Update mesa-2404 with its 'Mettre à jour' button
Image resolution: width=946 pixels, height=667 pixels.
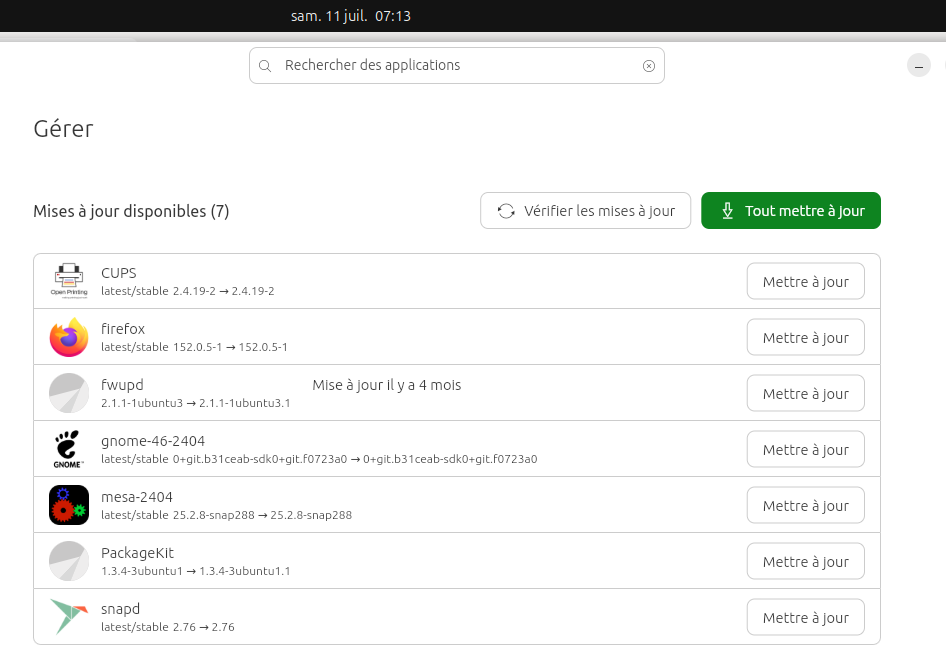[805, 506]
